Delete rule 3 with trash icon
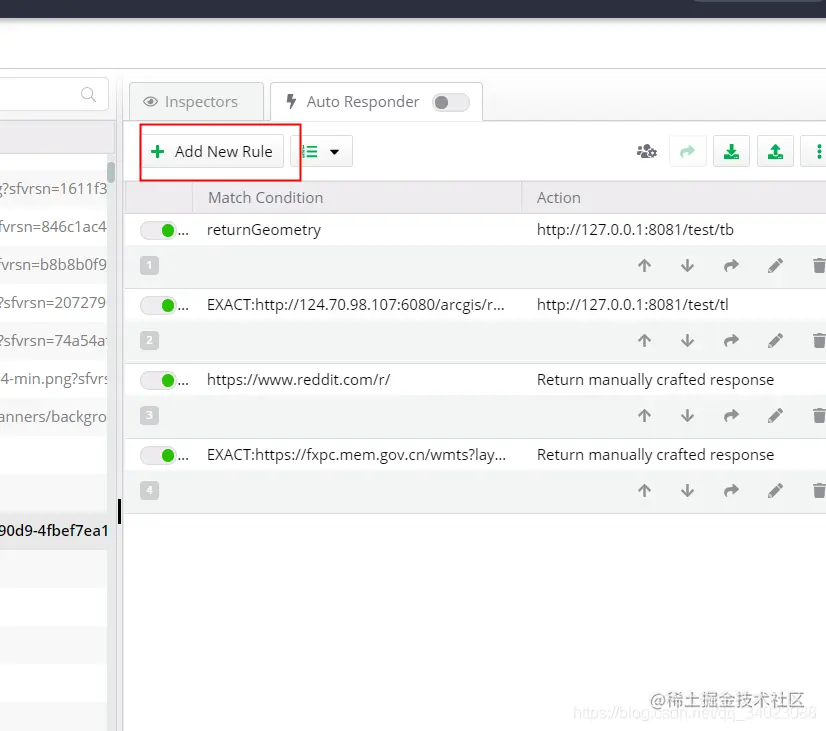This screenshot has height=731, width=826. (819, 416)
